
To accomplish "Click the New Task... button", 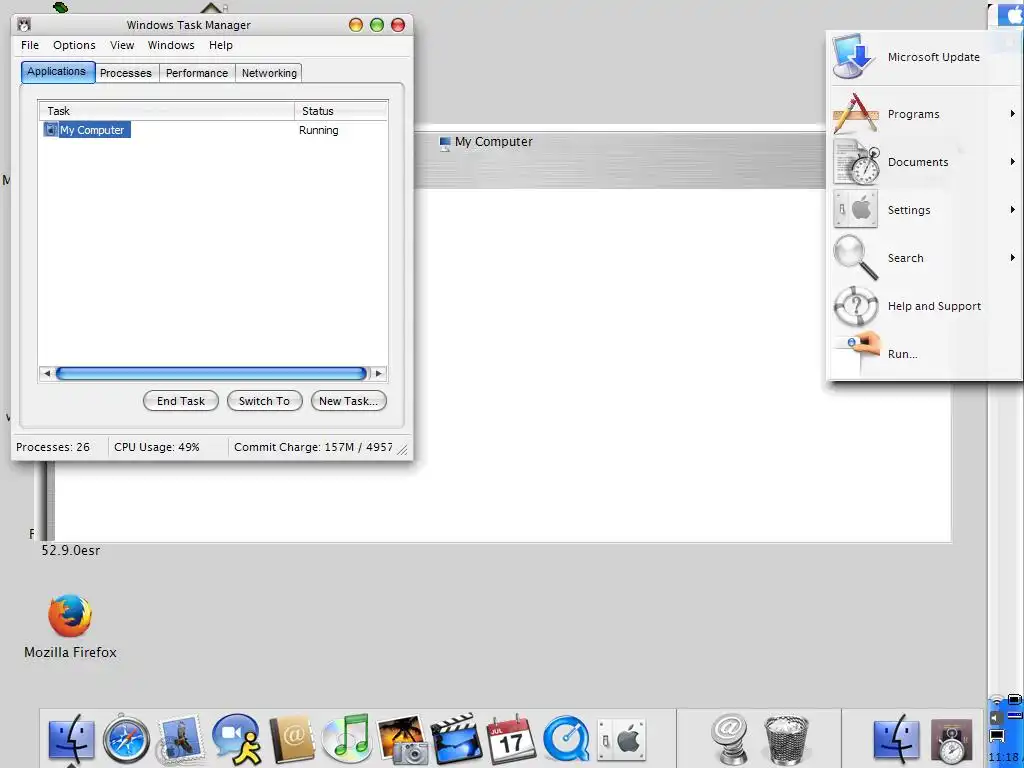I will (349, 401).
